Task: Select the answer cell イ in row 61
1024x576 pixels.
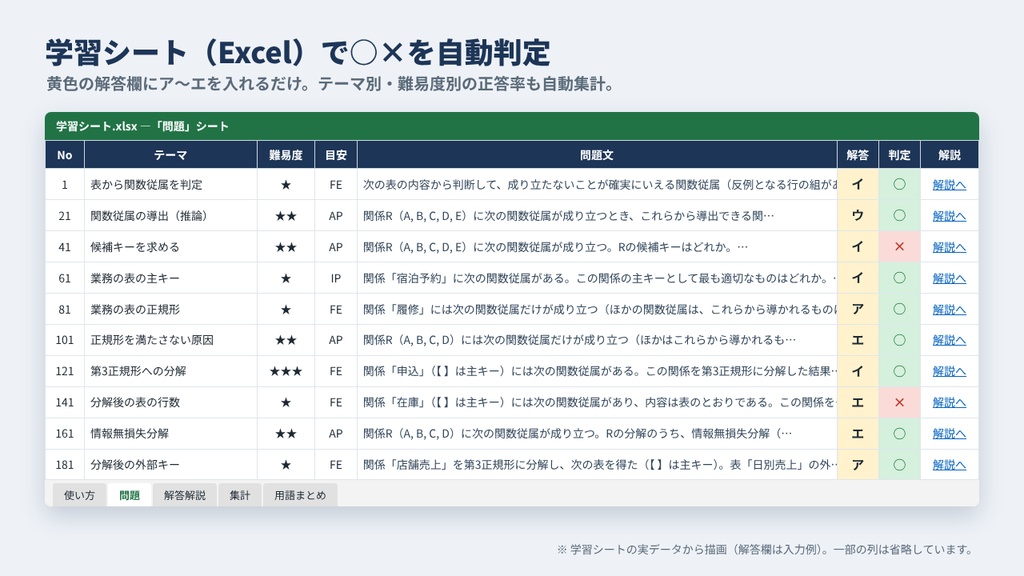Action: [x=857, y=278]
